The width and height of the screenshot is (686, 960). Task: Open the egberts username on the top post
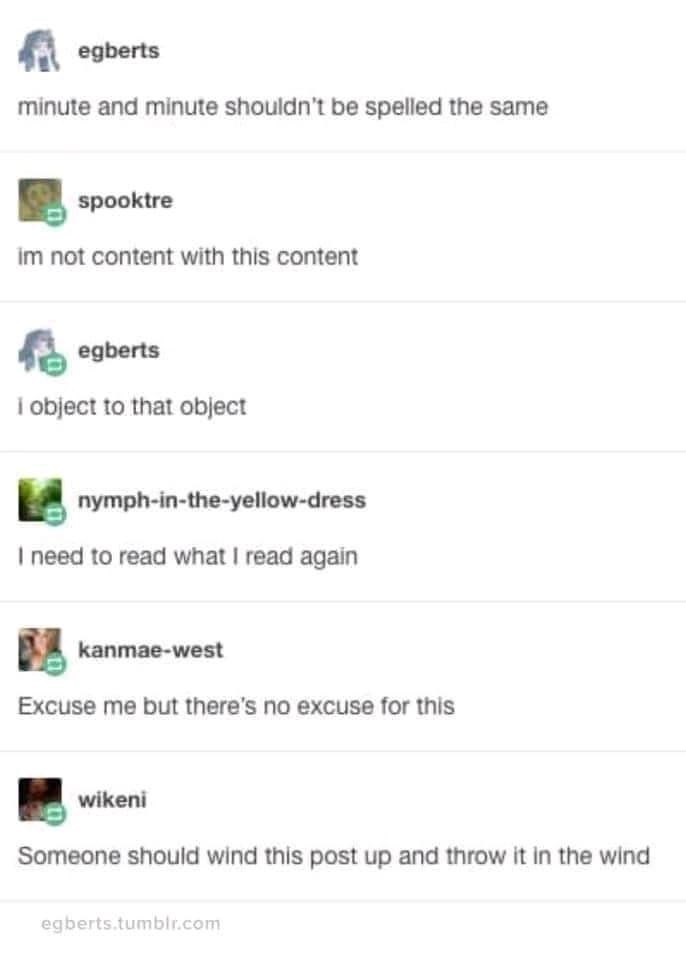(x=119, y=51)
